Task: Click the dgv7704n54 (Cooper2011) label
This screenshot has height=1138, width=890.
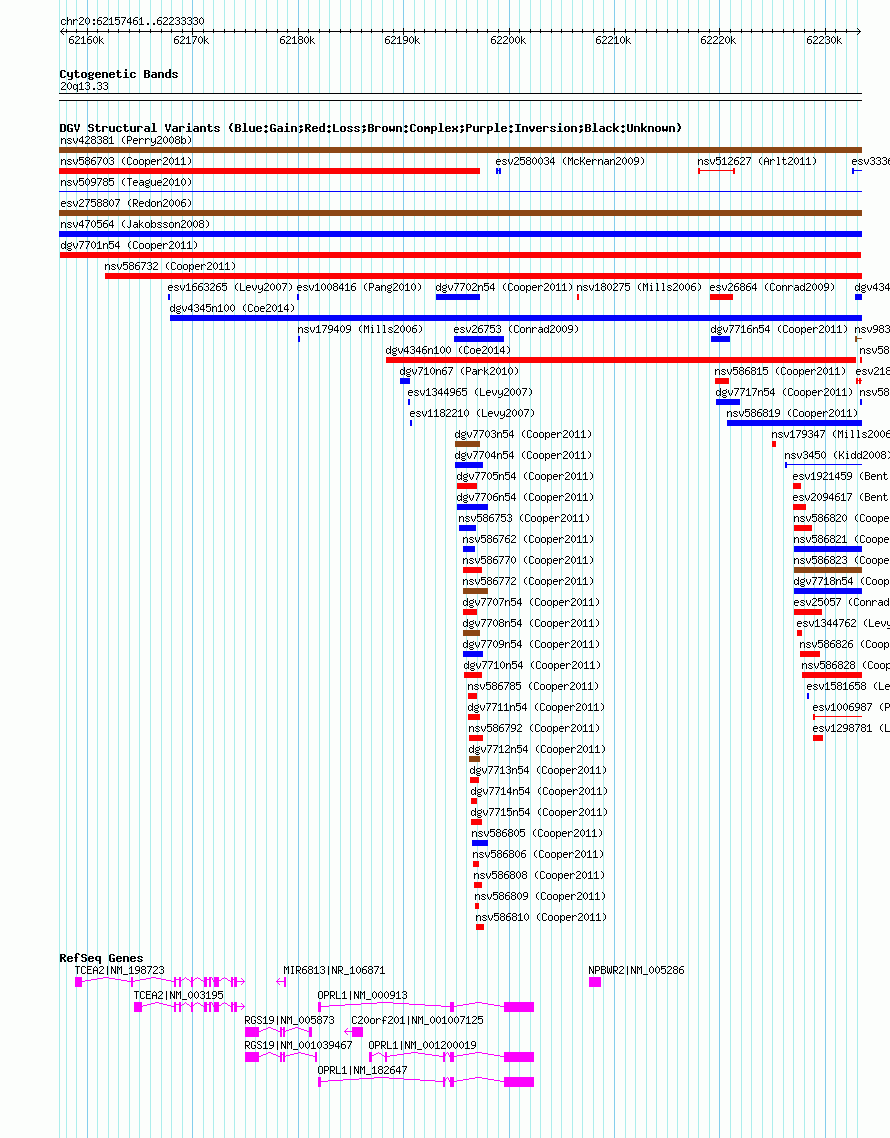Action: pos(523,456)
